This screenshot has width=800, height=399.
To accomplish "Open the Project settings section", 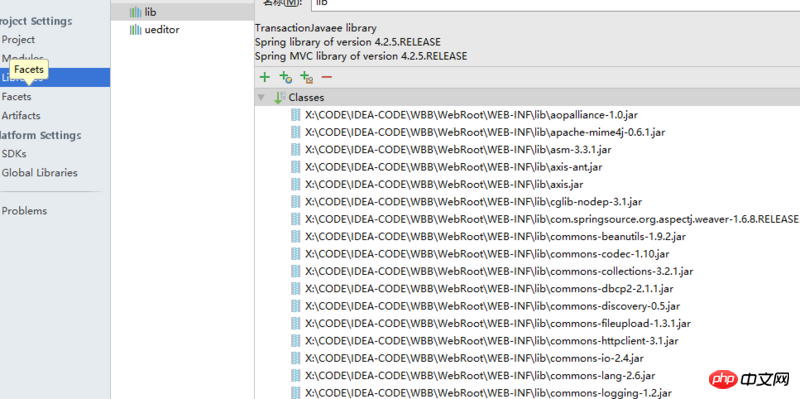I will pos(18,39).
